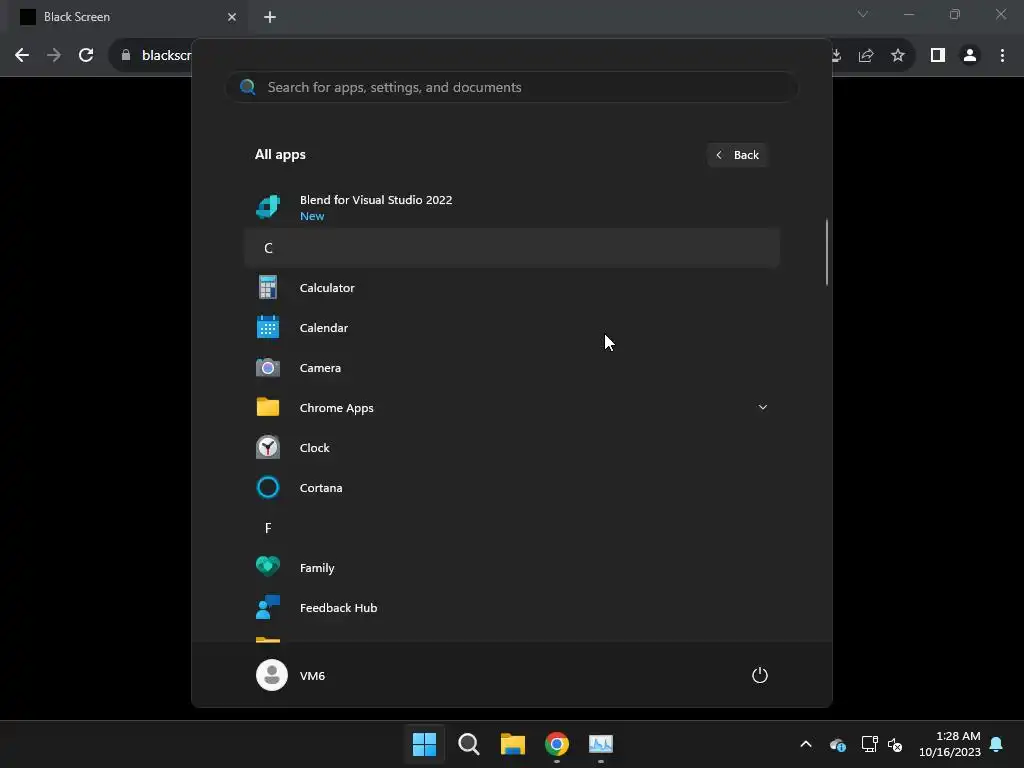Open the Family app
This screenshot has height=768, width=1024.
click(x=511, y=568)
